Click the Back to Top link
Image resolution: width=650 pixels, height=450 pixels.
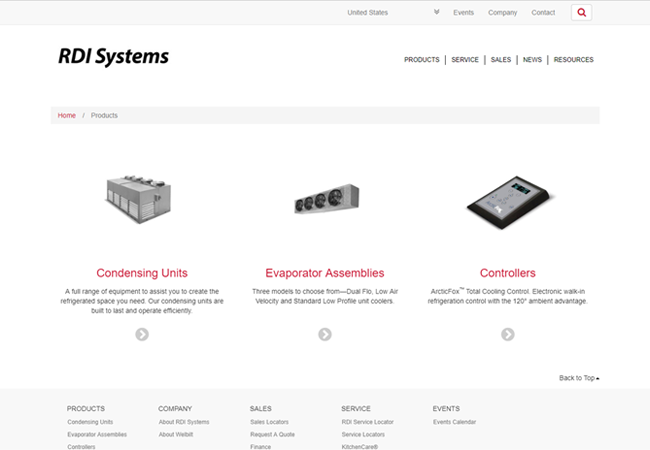579,378
